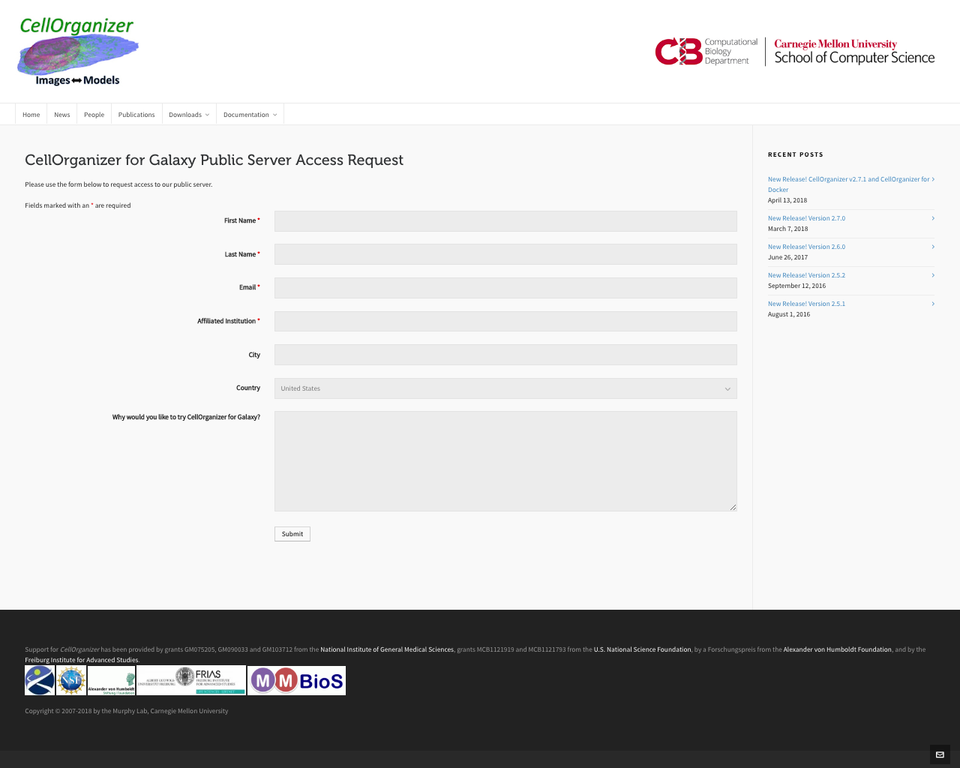Click the chevron beside the Version 2.5.1 post
The height and width of the screenshot is (768, 960).
[933, 304]
